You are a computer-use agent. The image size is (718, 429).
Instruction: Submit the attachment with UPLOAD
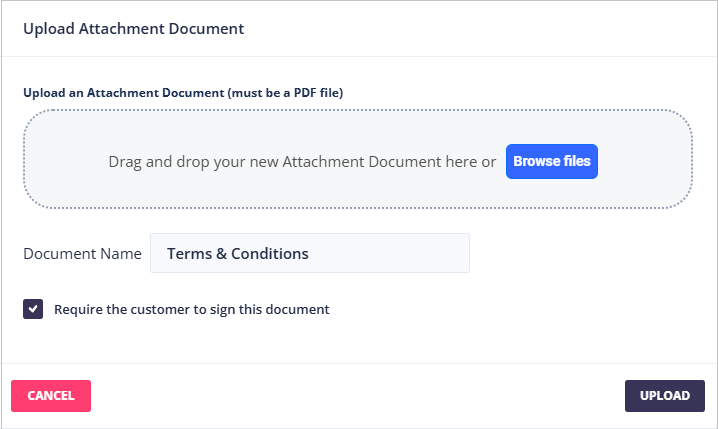(664, 396)
